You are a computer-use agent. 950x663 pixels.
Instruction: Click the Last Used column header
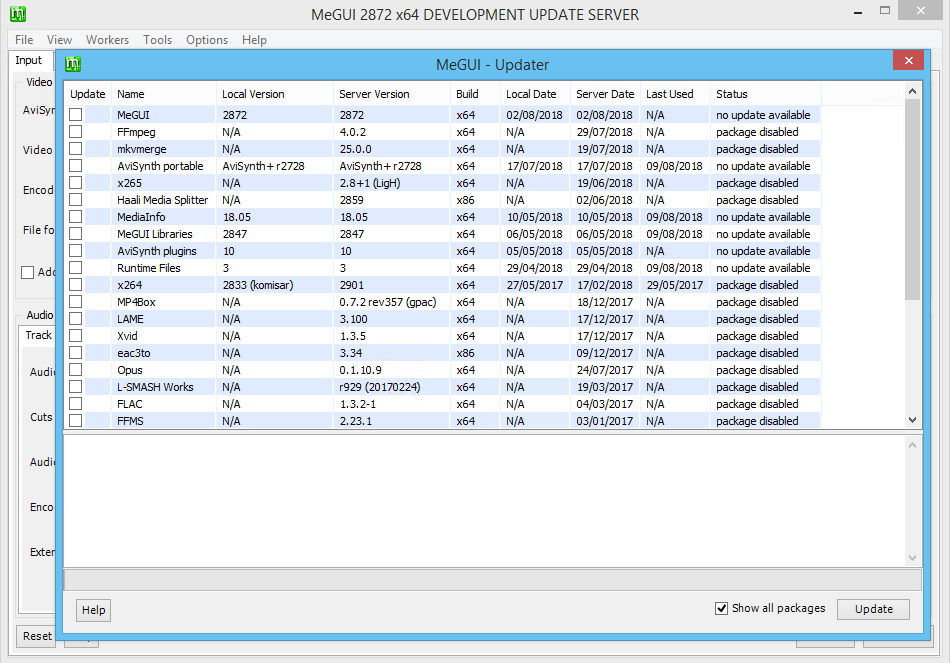point(675,94)
